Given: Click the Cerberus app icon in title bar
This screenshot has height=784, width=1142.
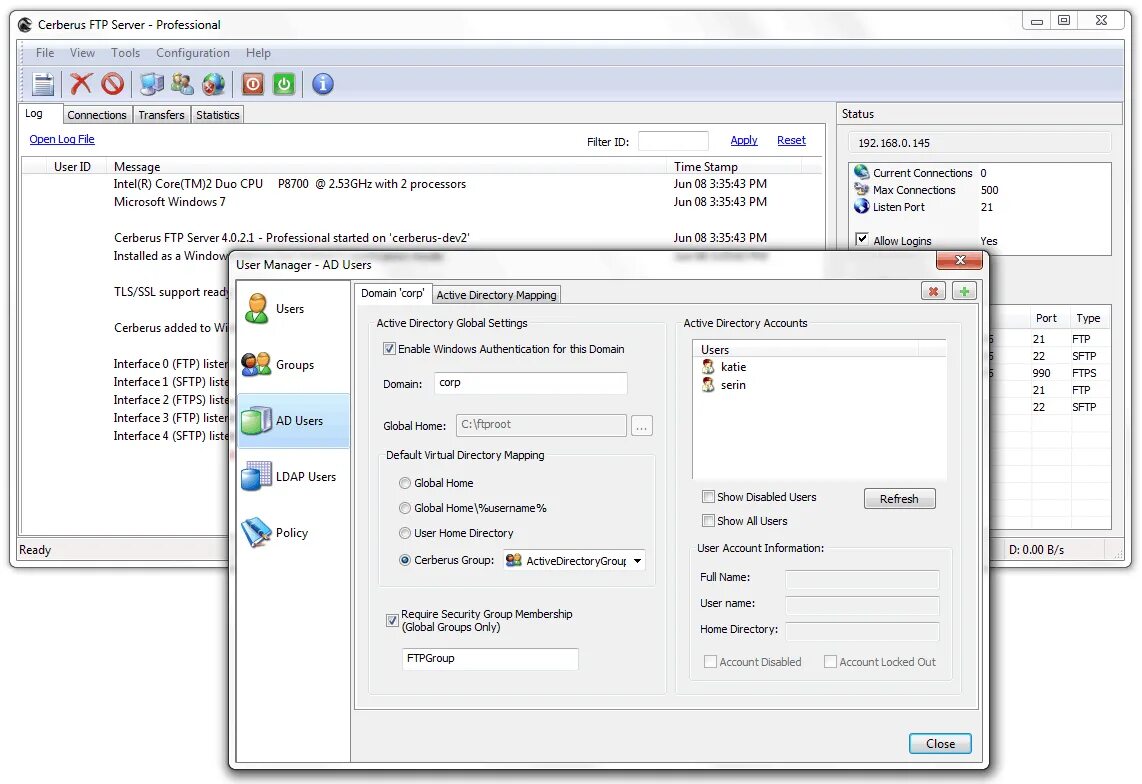Looking at the screenshot, I should coord(25,25).
